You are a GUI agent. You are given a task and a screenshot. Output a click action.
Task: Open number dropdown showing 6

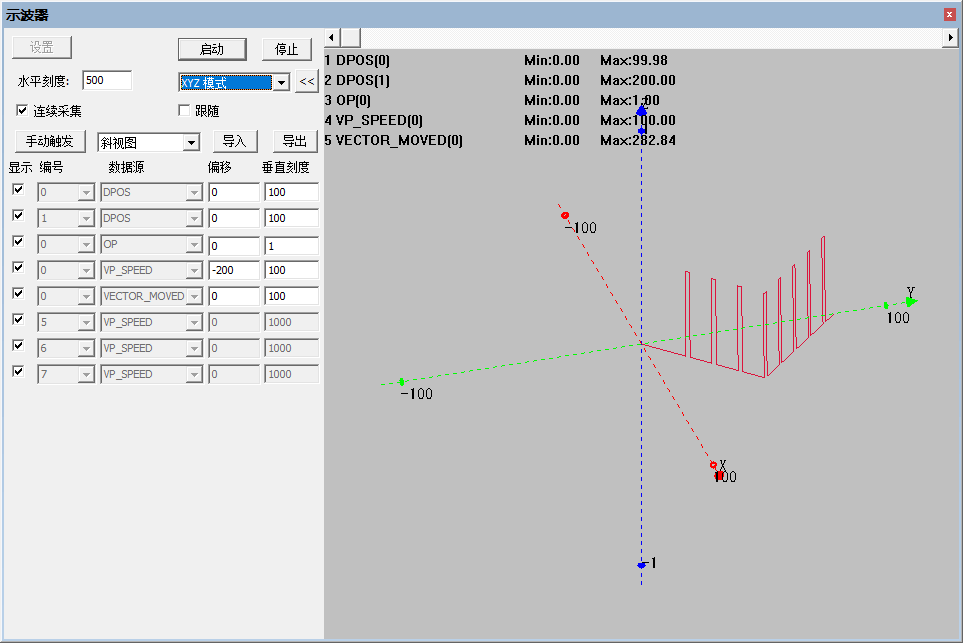(x=86, y=348)
